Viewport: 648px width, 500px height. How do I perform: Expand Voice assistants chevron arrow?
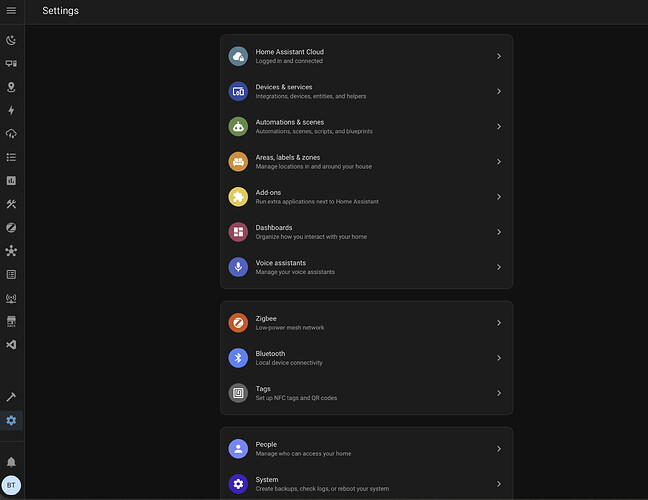[499, 267]
